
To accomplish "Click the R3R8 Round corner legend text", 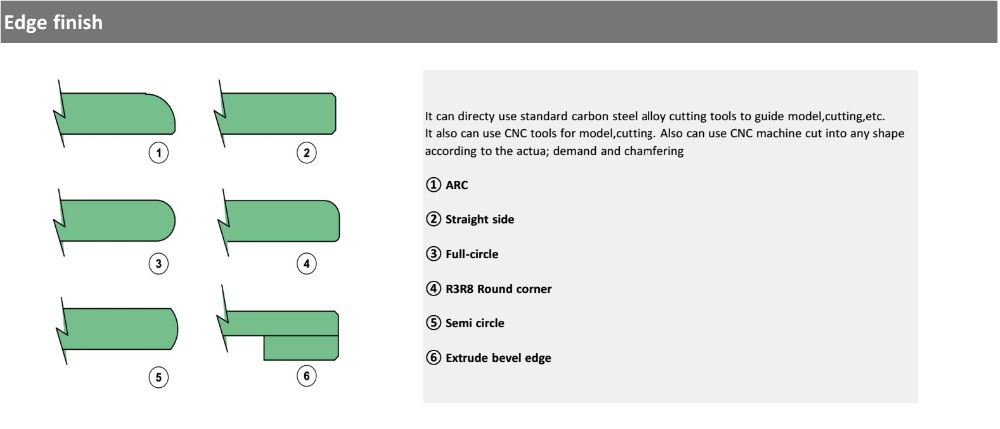I will tap(498, 289).
